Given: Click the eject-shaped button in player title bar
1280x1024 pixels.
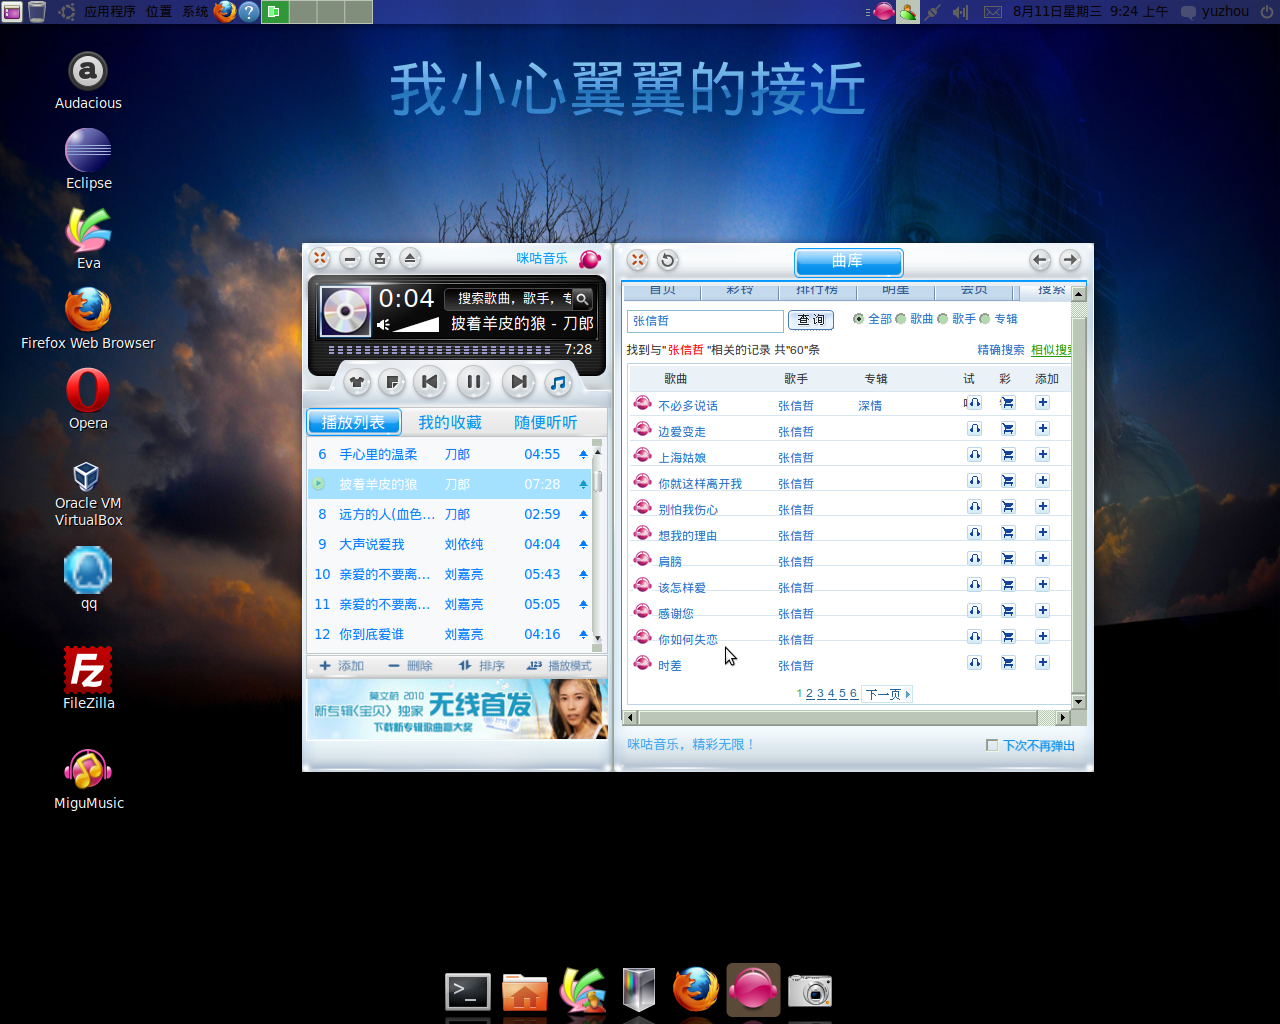Looking at the screenshot, I should pyautogui.click(x=410, y=258).
